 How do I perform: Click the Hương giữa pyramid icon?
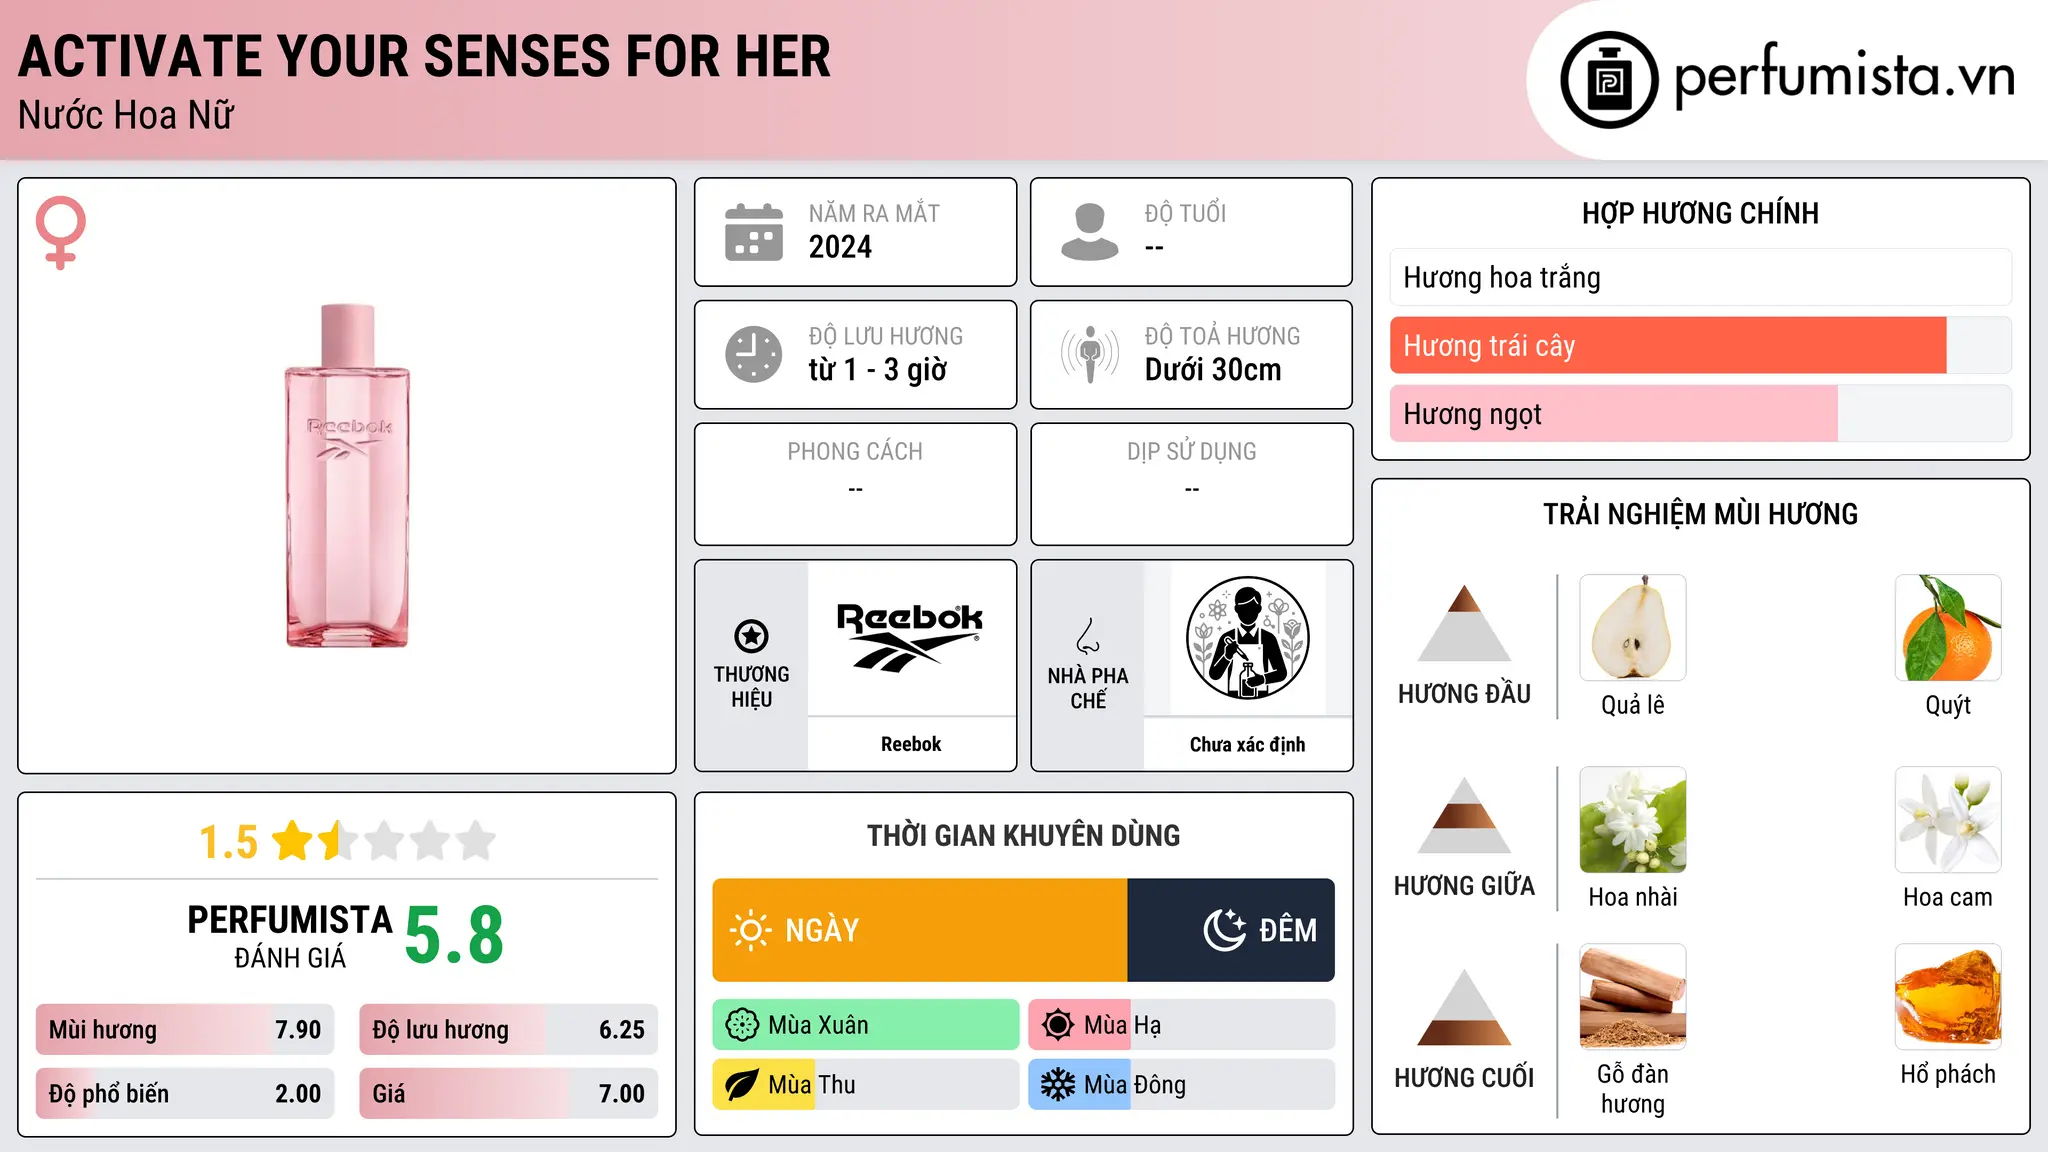click(1464, 815)
